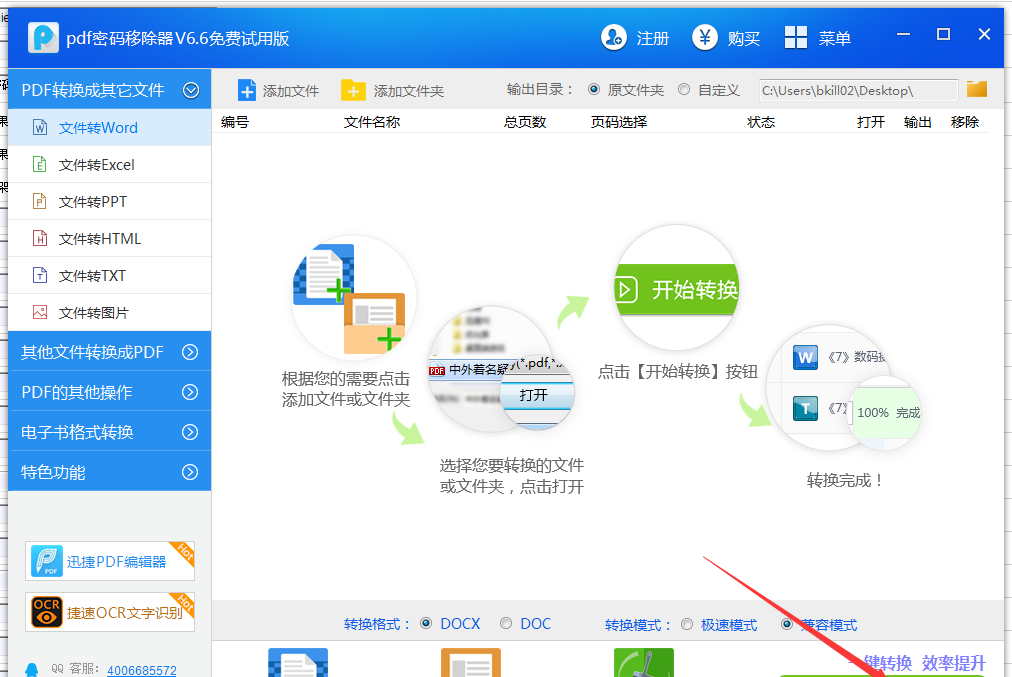Choose DOC conversion format
This screenshot has width=1012, height=677.
[506, 623]
